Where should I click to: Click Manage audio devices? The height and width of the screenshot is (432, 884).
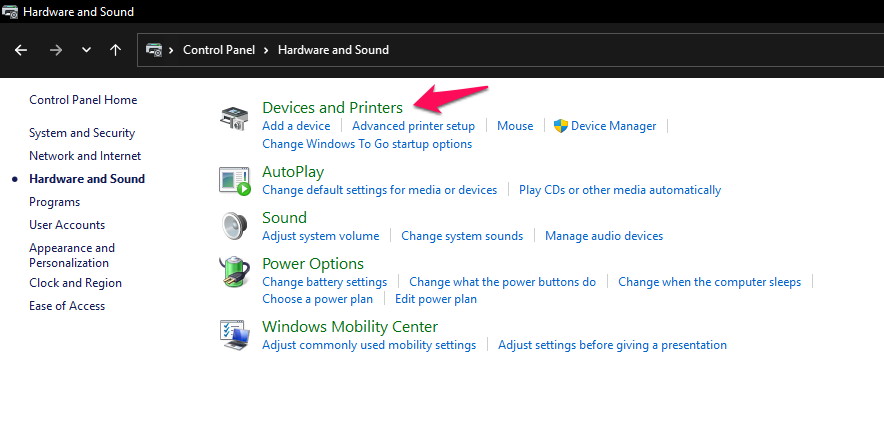click(x=604, y=236)
